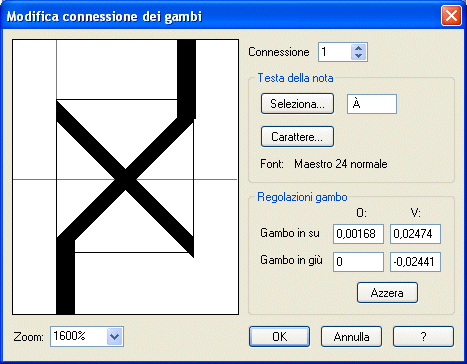Viewport: 467px width, 364px height.
Task: Increase the Connessione value with up arrow
Action: pyautogui.click(x=358, y=48)
